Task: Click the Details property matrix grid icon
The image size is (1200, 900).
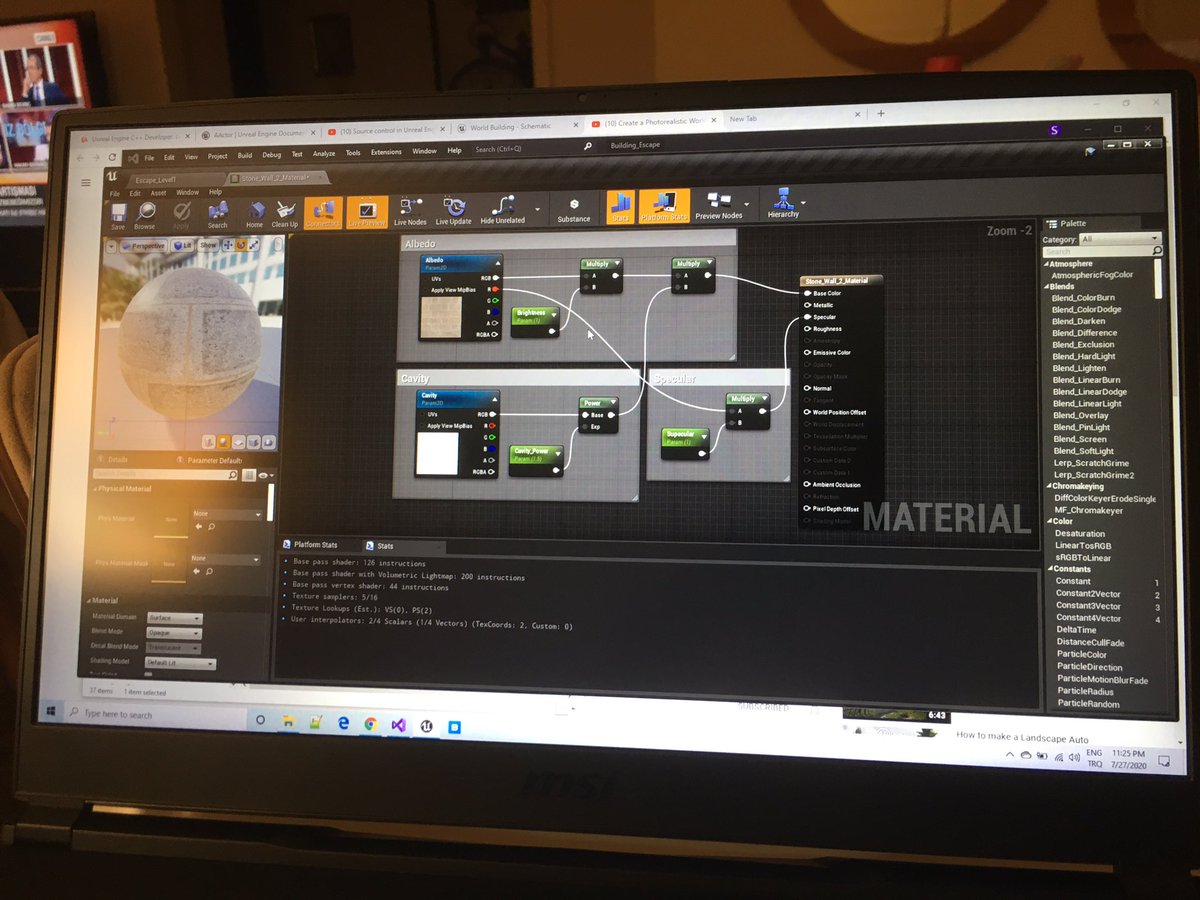Action: tap(249, 476)
